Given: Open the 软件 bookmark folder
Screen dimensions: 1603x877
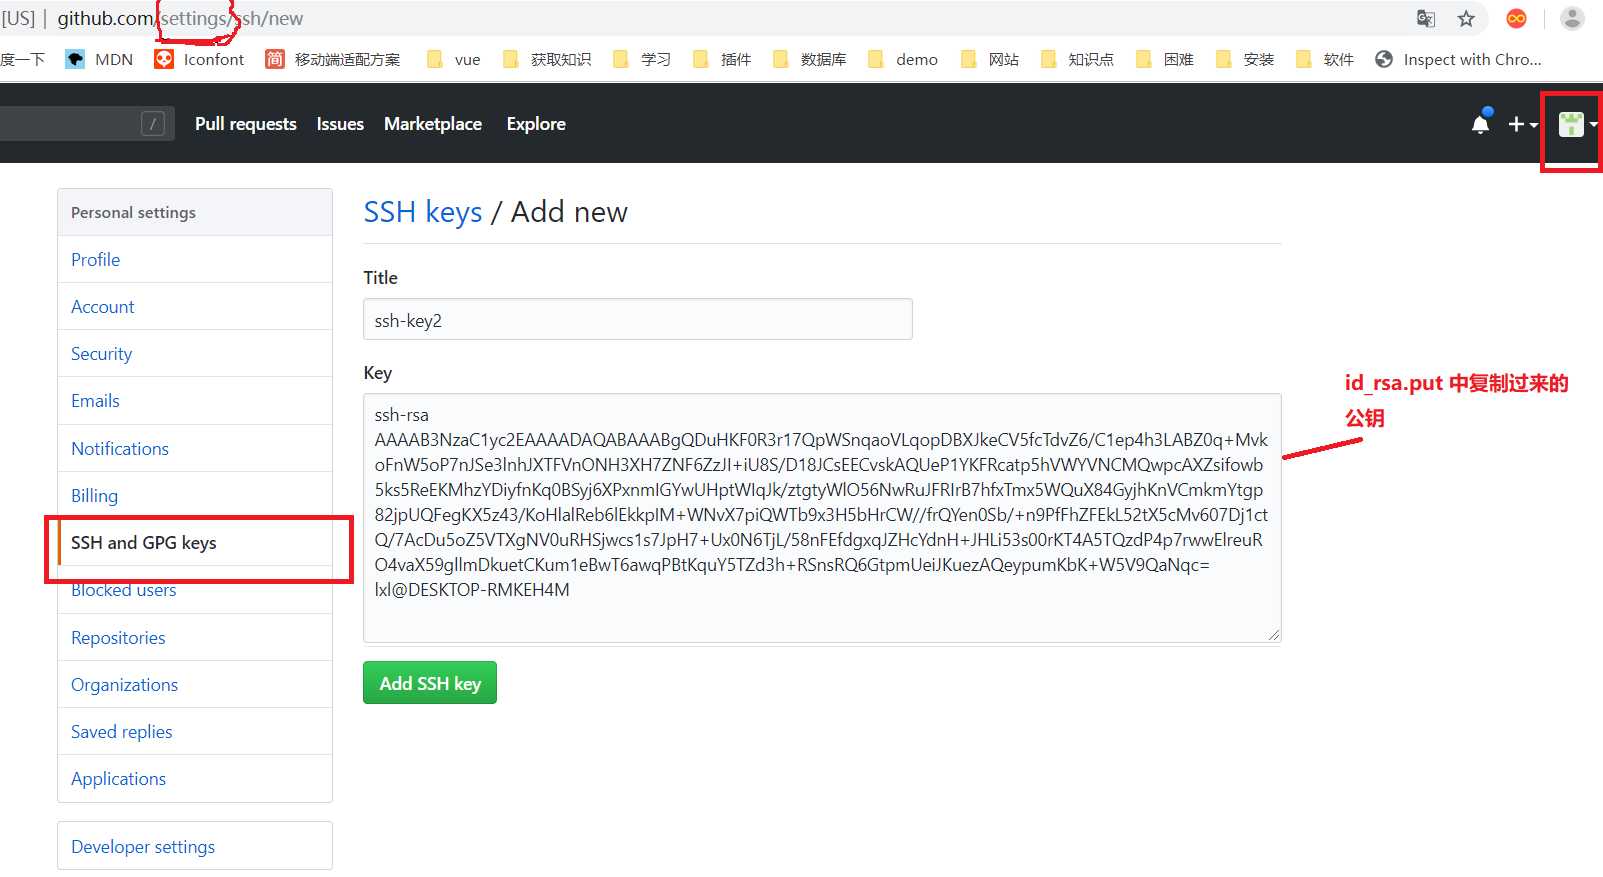Looking at the screenshot, I should click(1325, 59).
